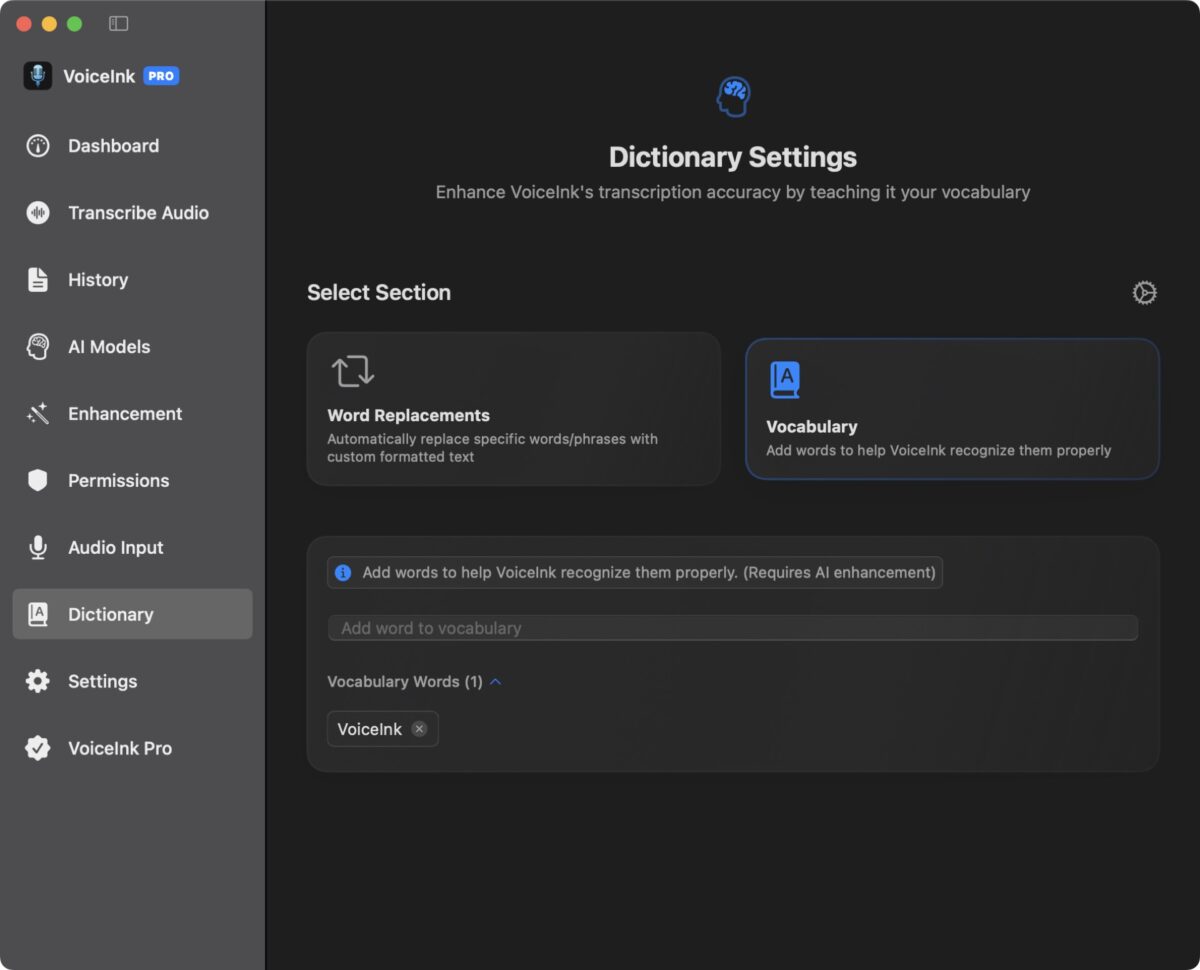Select the Vocabulary card title

811,426
